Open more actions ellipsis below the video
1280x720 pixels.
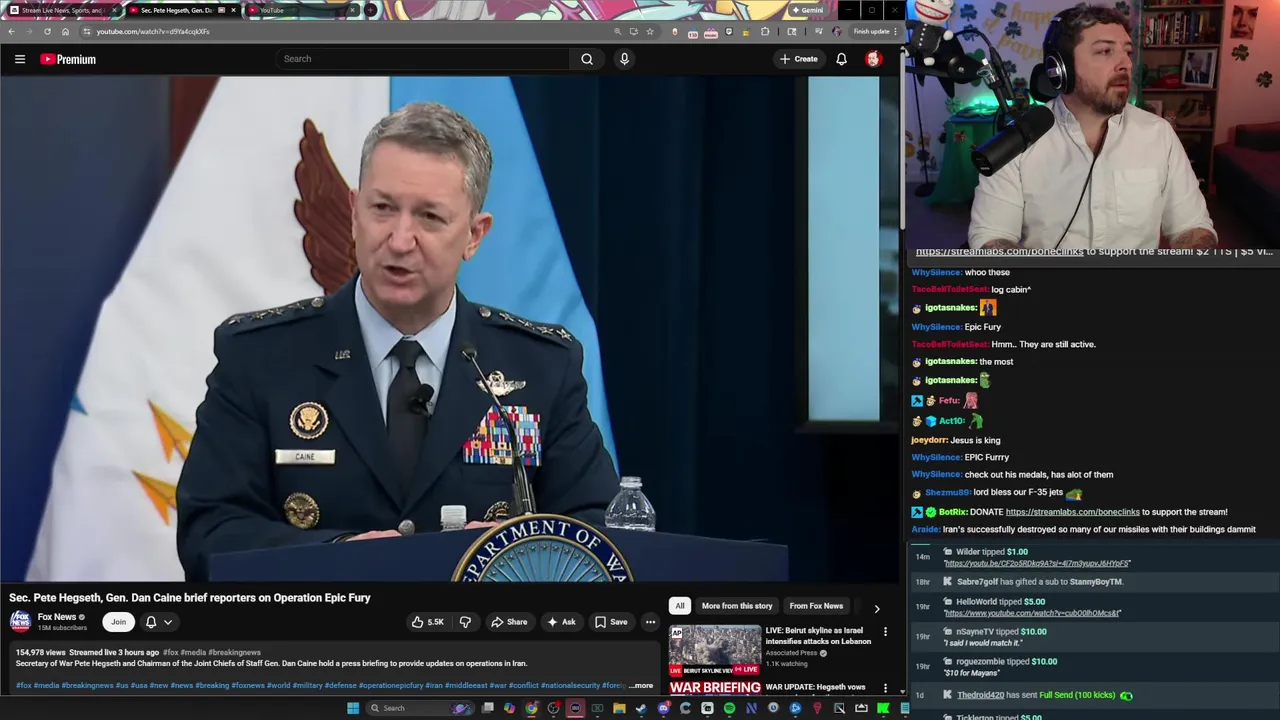(x=650, y=622)
